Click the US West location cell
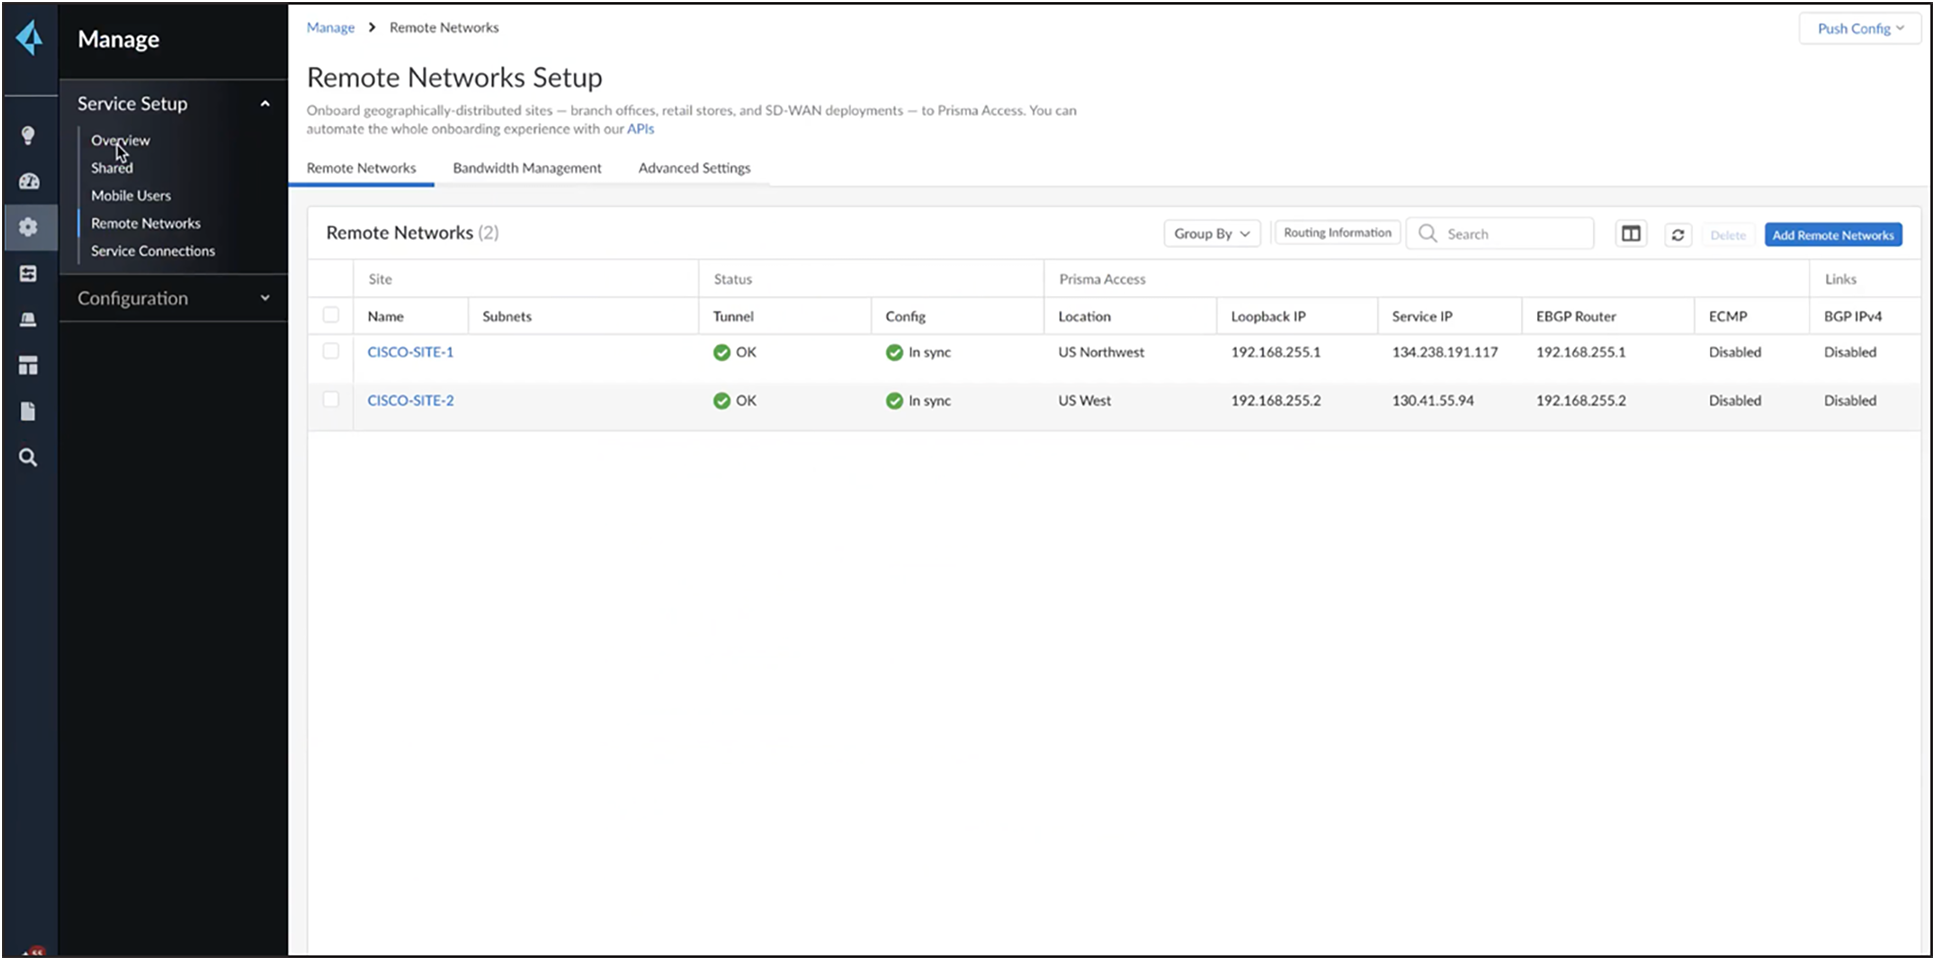 pyautogui.click(x=1084, y=400)
